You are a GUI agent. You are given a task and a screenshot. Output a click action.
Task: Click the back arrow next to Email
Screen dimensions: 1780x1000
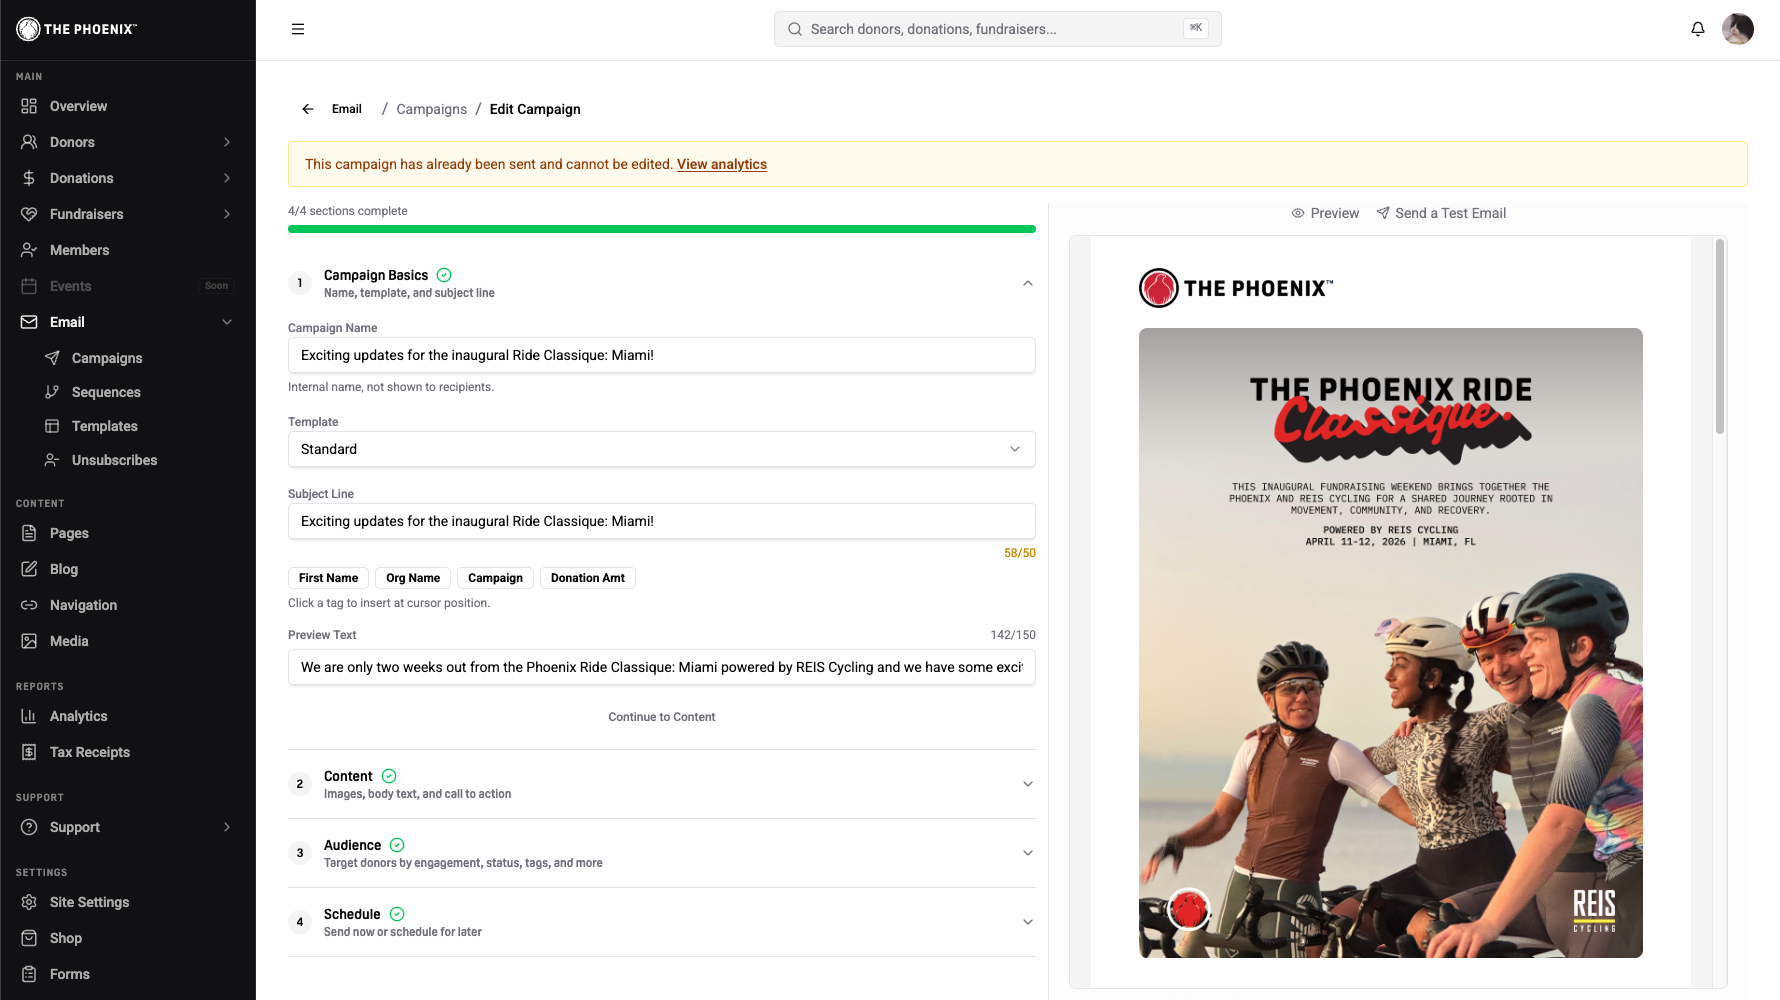(x=308, y=109)
